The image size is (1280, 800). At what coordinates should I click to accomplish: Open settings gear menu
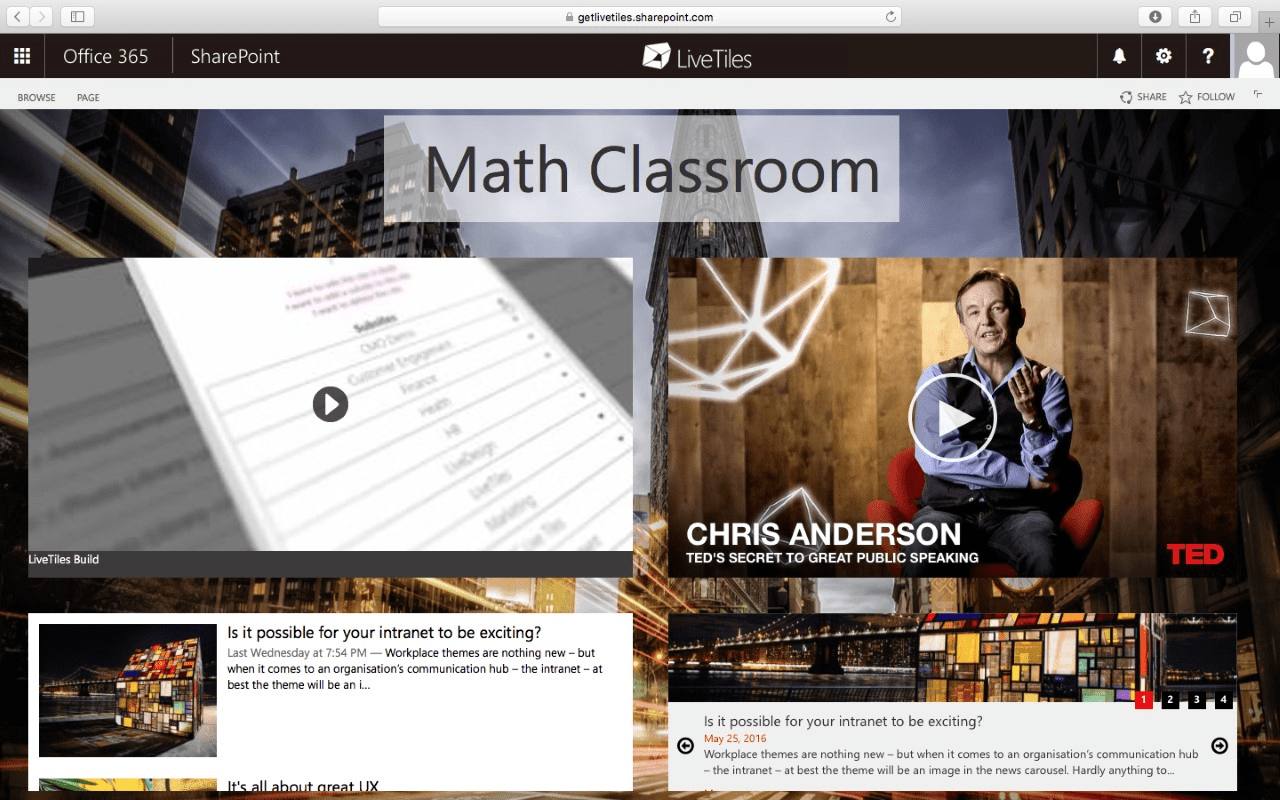pyautogui.click(x=1163, y=56)
